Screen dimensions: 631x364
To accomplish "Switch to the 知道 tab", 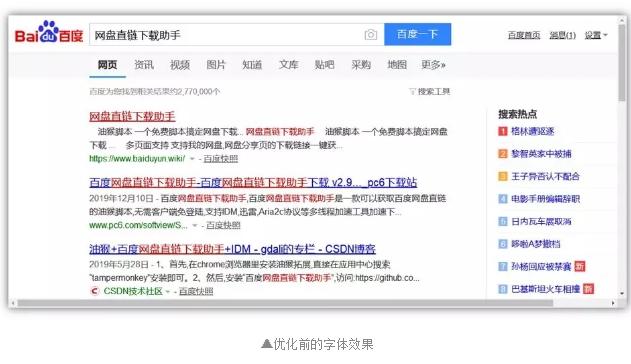I will pyautogui.click(x=252, y=65).
